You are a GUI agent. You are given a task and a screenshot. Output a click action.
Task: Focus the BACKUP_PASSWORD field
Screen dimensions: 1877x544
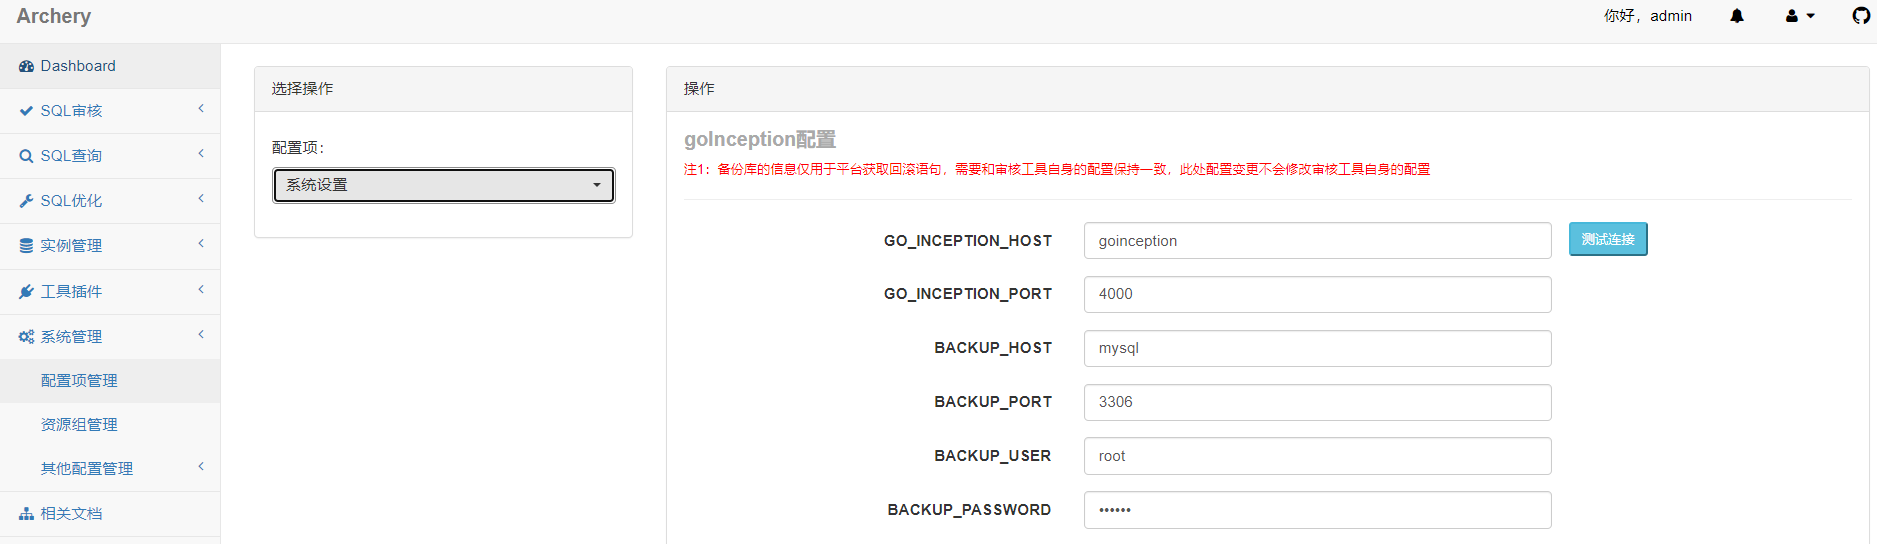click(1316, 510)
